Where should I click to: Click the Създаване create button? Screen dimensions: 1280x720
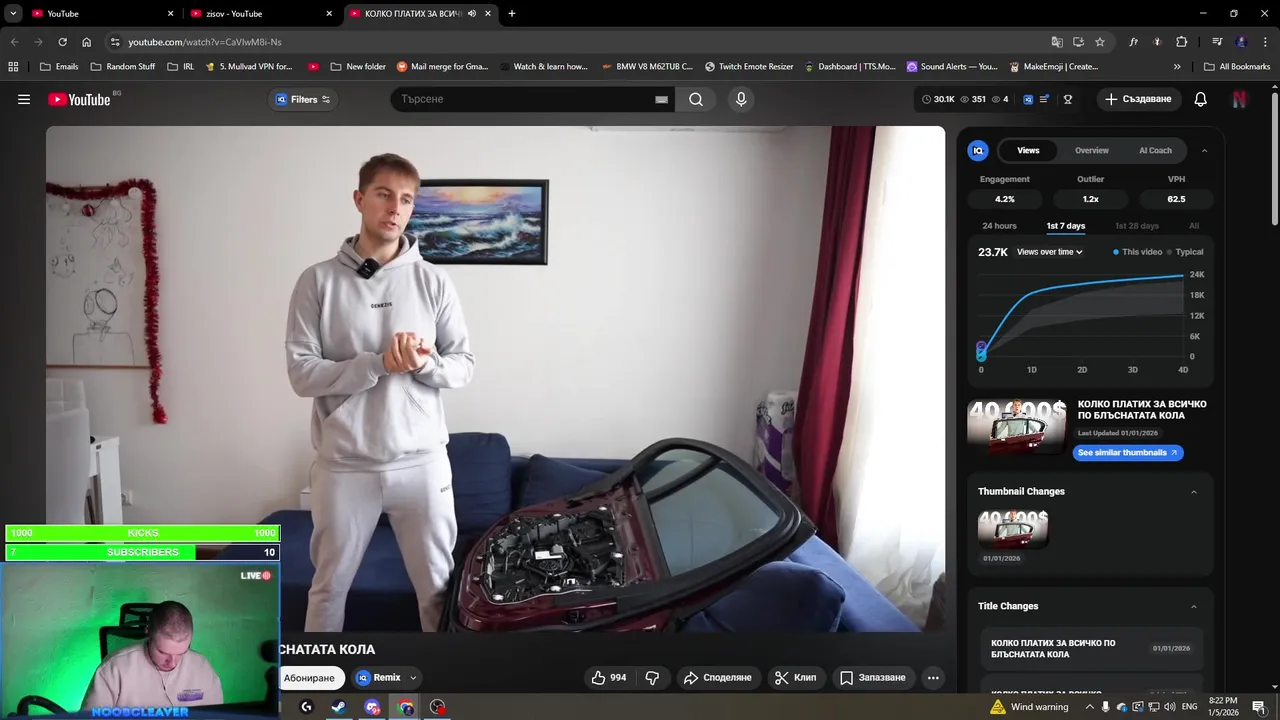point(1138,99)
